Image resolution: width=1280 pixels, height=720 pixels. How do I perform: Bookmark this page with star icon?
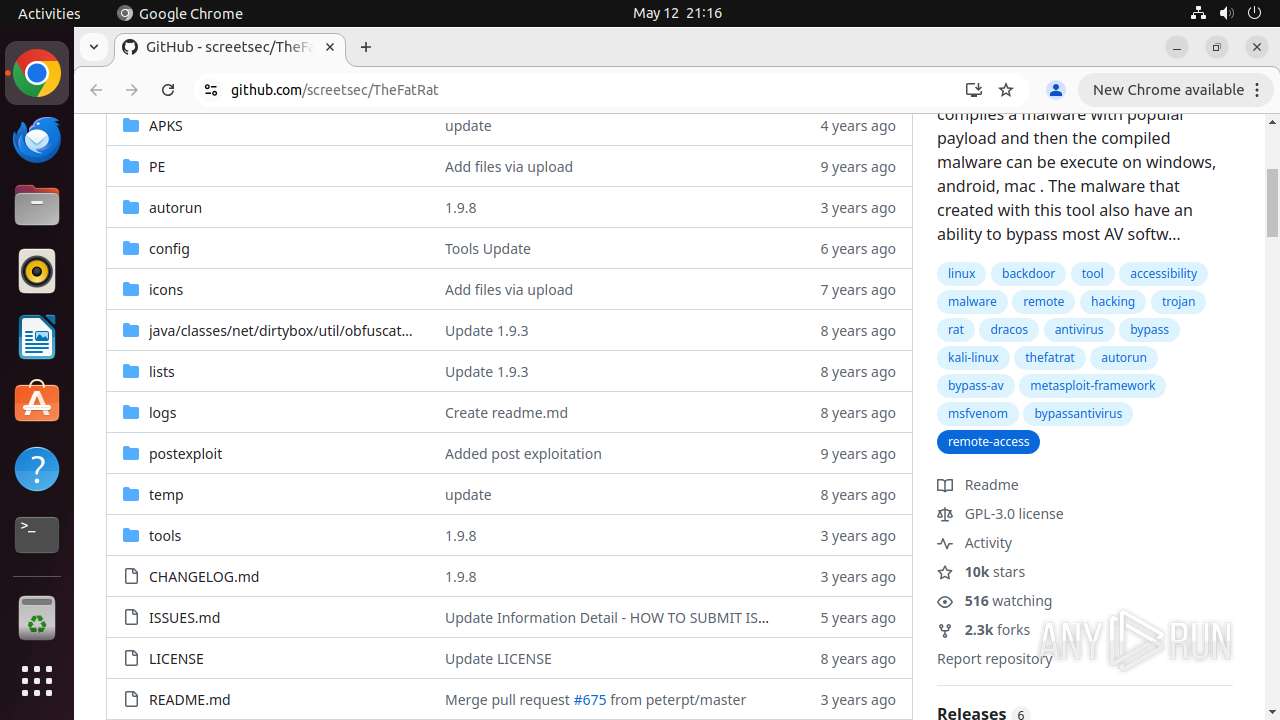pyautogui.click(x=1006, y=90)
